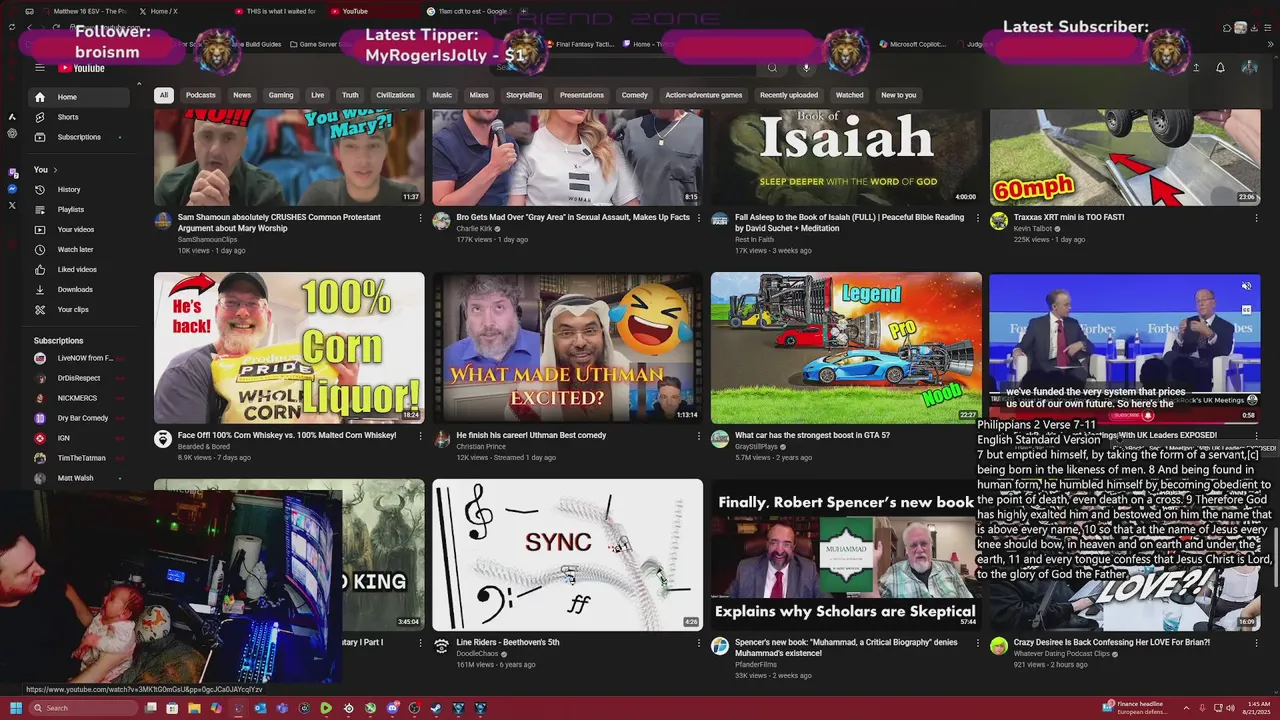Screen dimensions: 1280x720
Task: Switch to the 11am cdt to est Google tab
Action: click(x=468, y=11)
